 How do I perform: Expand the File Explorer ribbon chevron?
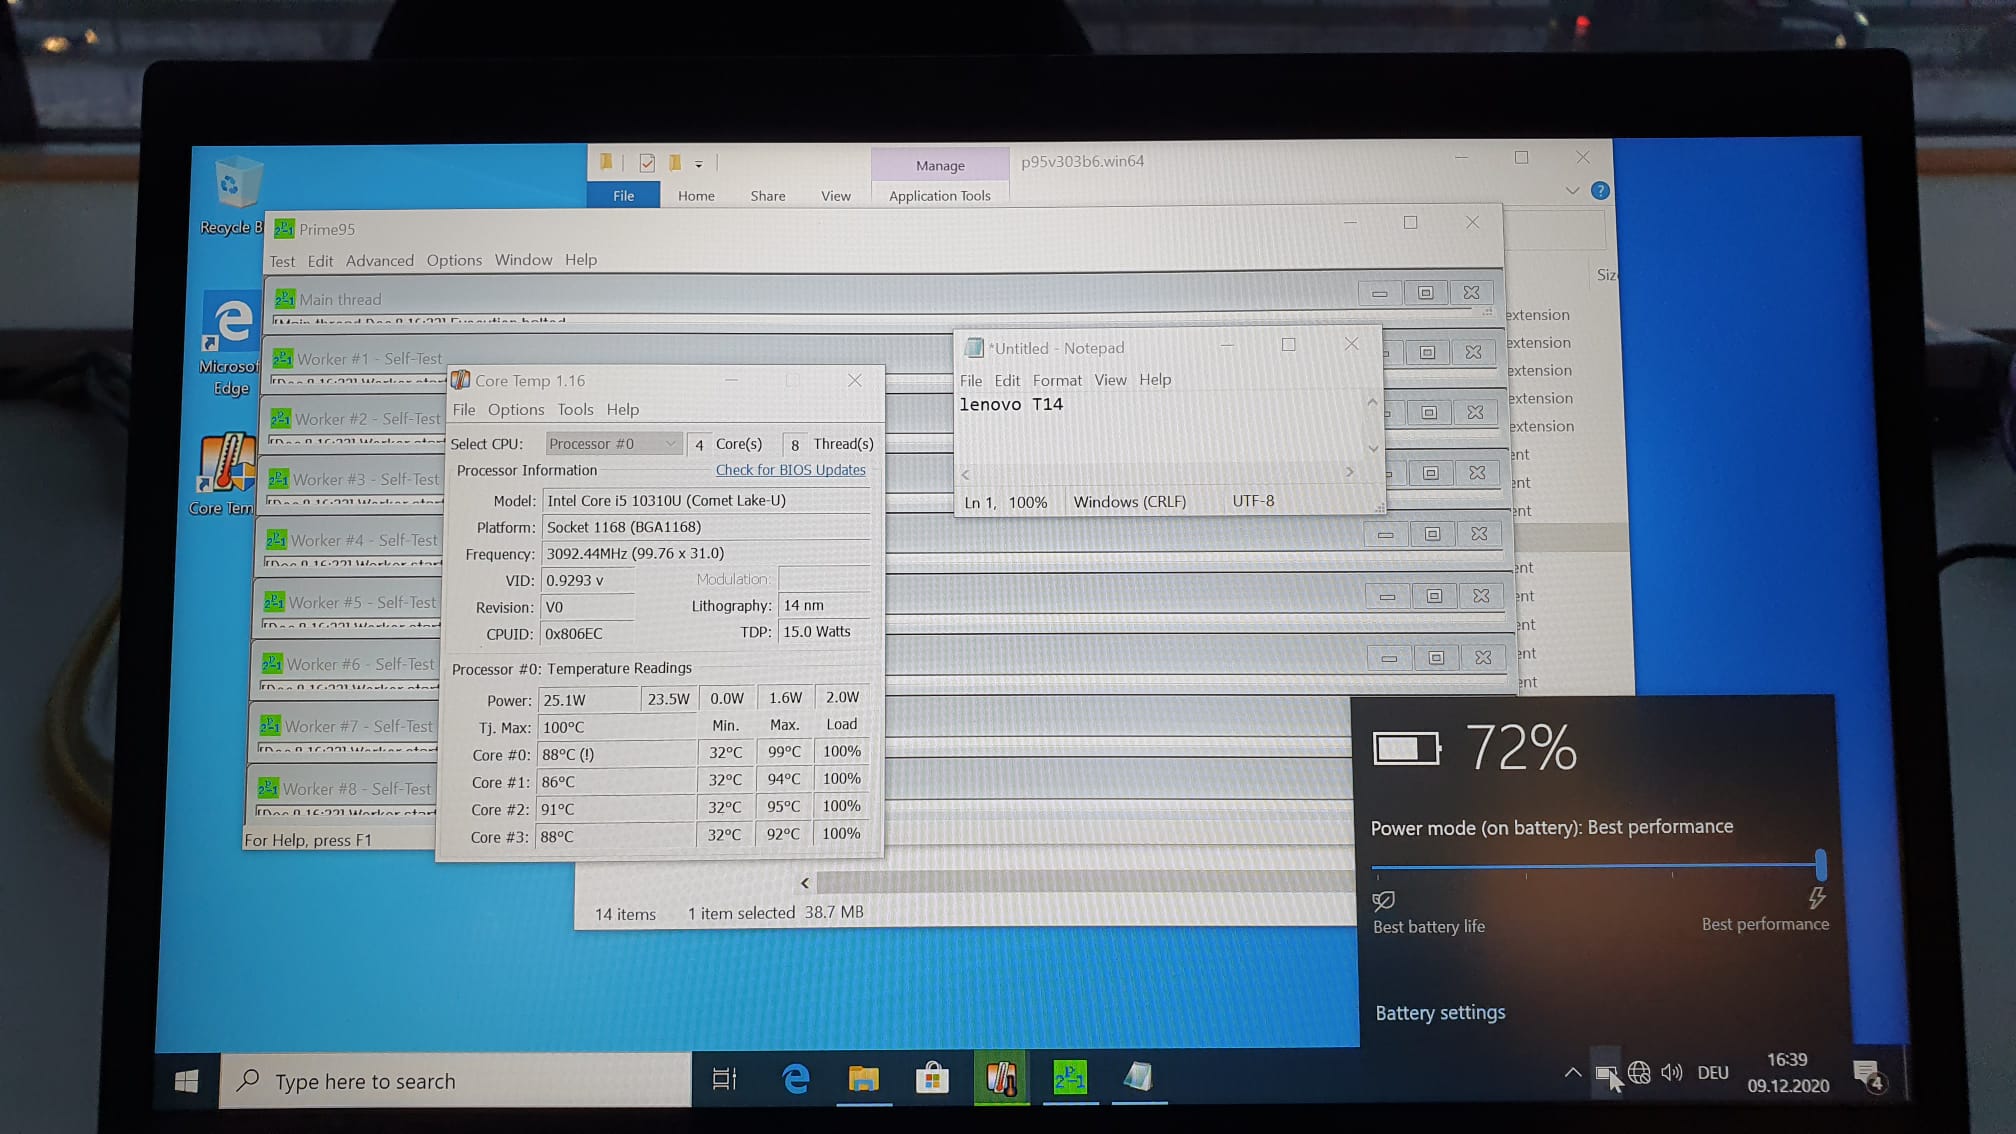point(1572,190)
